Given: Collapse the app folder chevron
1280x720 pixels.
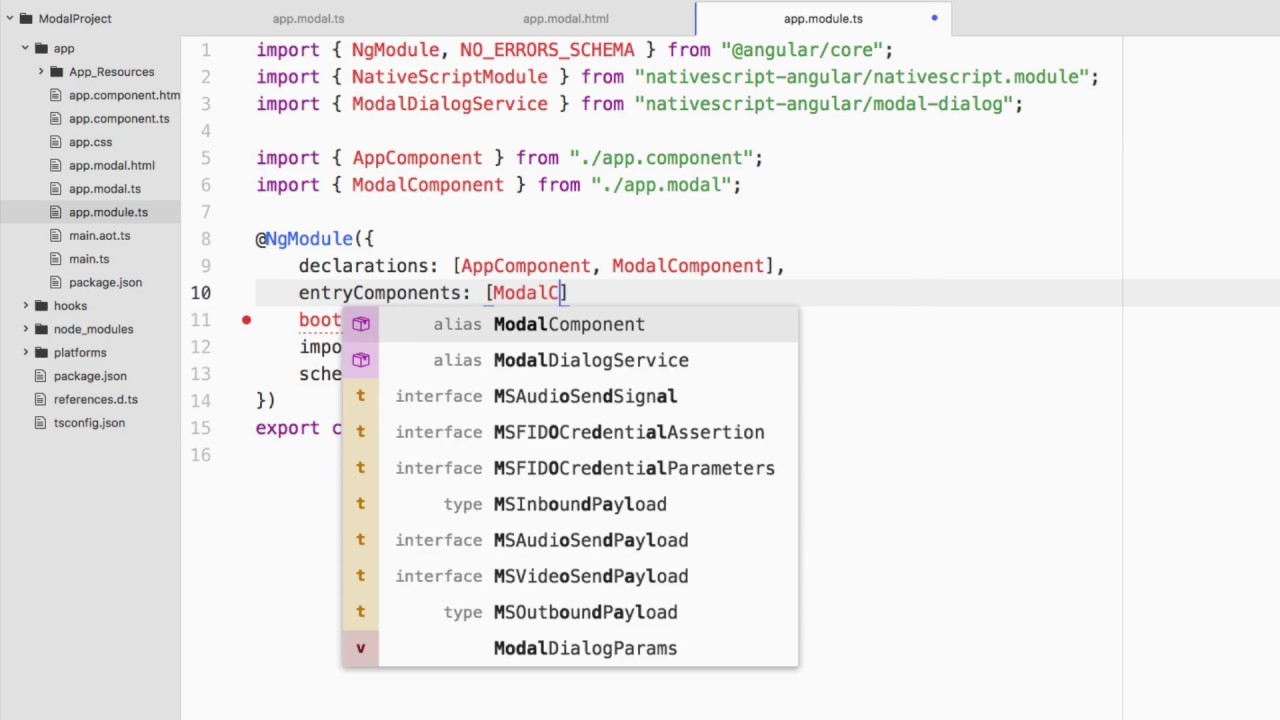Looking at the screenshot, I should (x=25, y=48).
